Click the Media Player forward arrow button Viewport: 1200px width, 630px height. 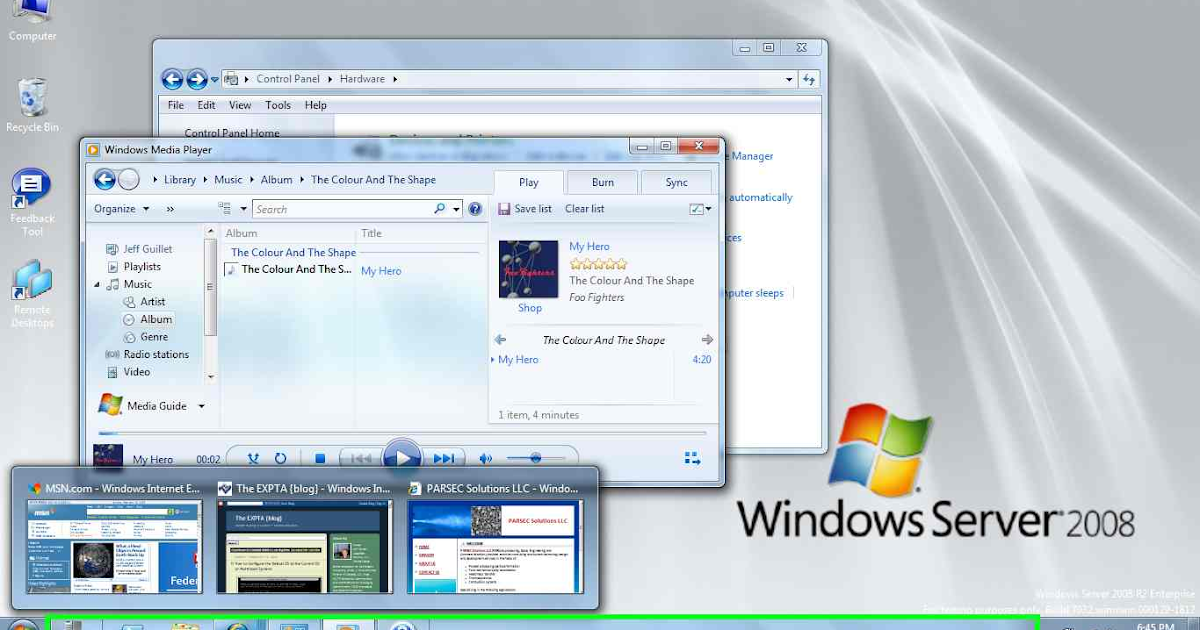[x=129, y=179]
